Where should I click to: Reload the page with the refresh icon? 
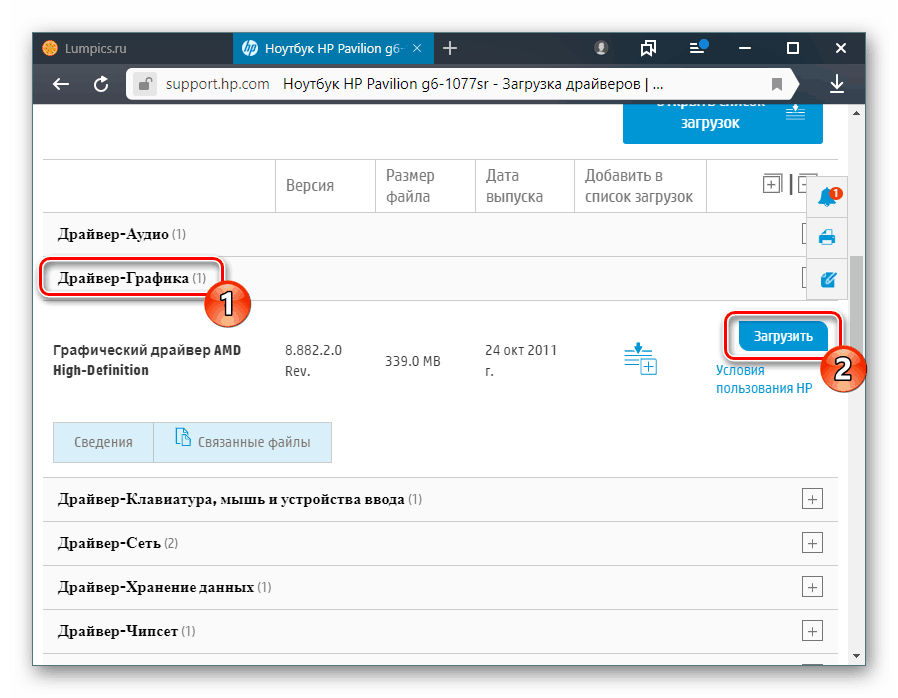[101, 84]
